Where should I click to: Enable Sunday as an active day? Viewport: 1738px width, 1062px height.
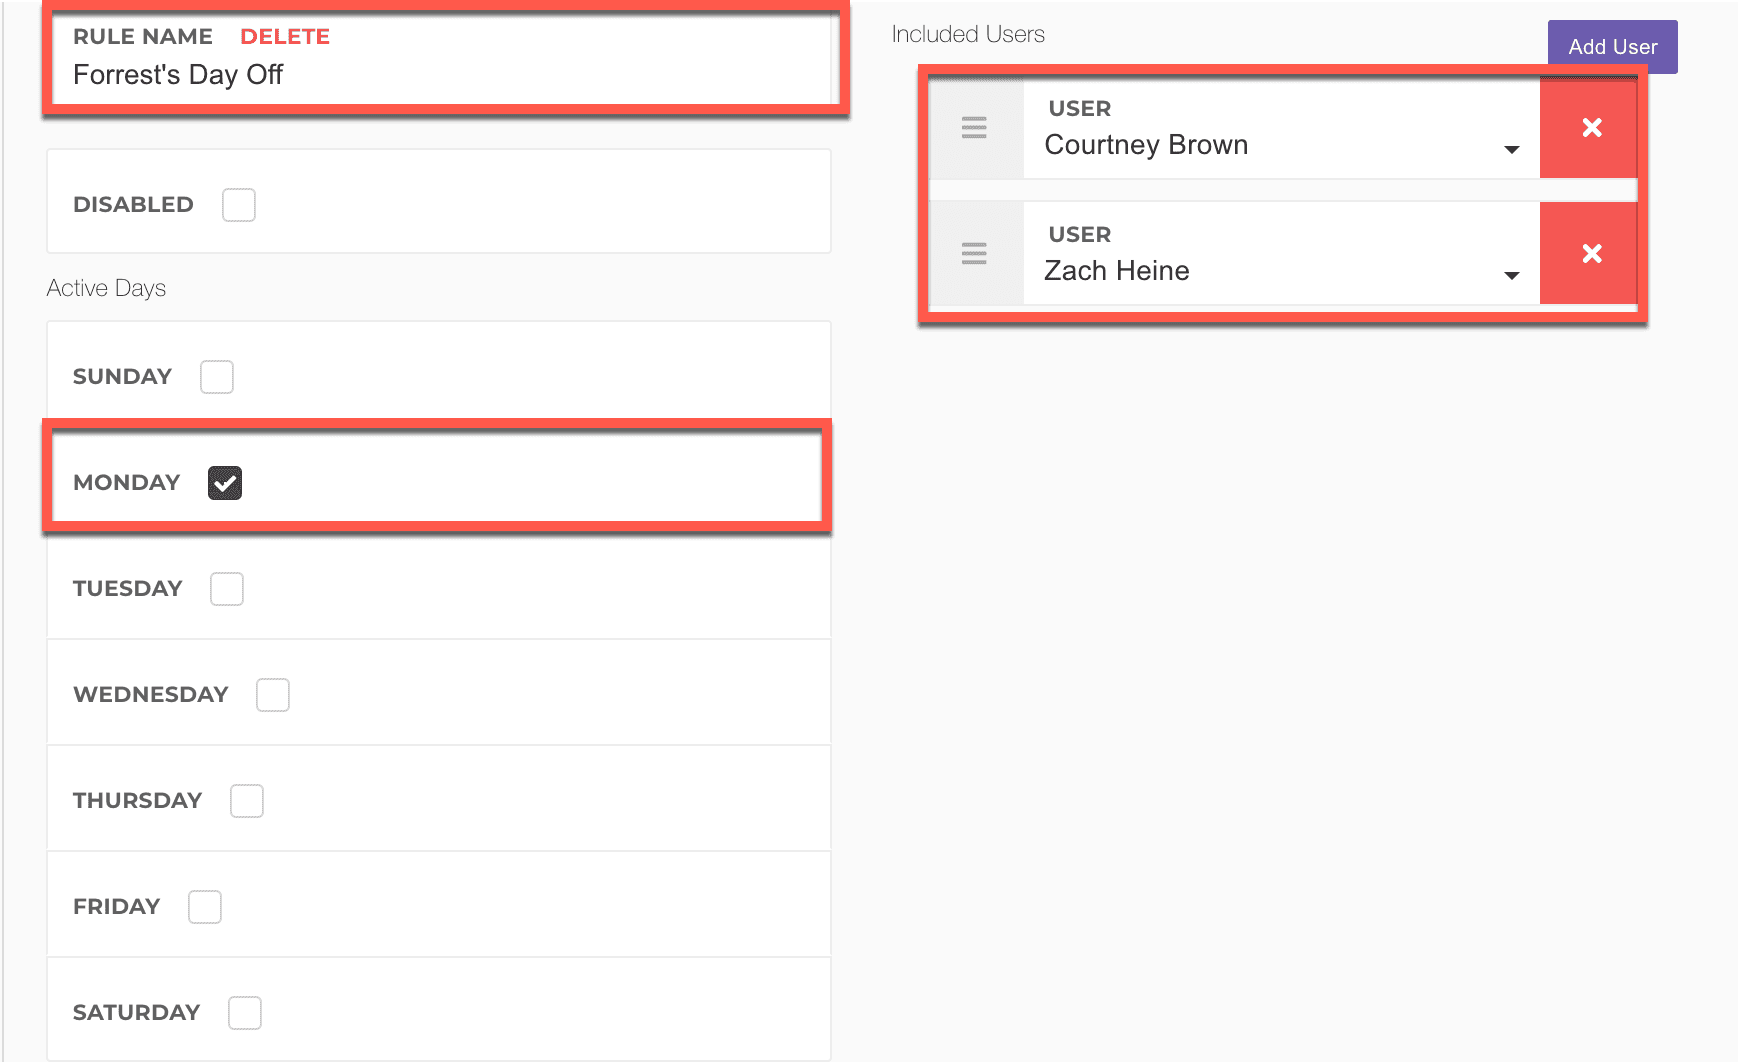(217, 377)
